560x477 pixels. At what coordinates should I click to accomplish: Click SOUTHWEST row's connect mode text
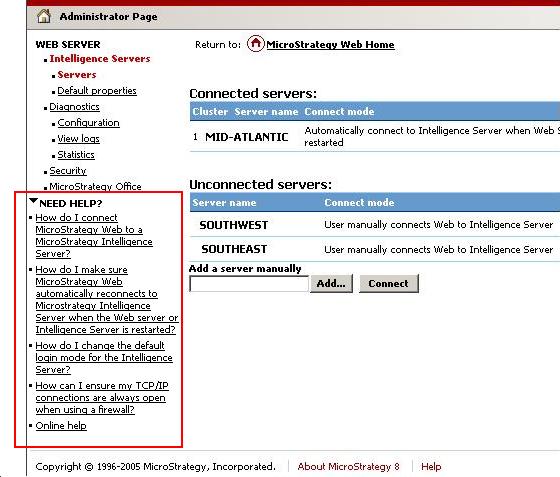tap(439, 225)
